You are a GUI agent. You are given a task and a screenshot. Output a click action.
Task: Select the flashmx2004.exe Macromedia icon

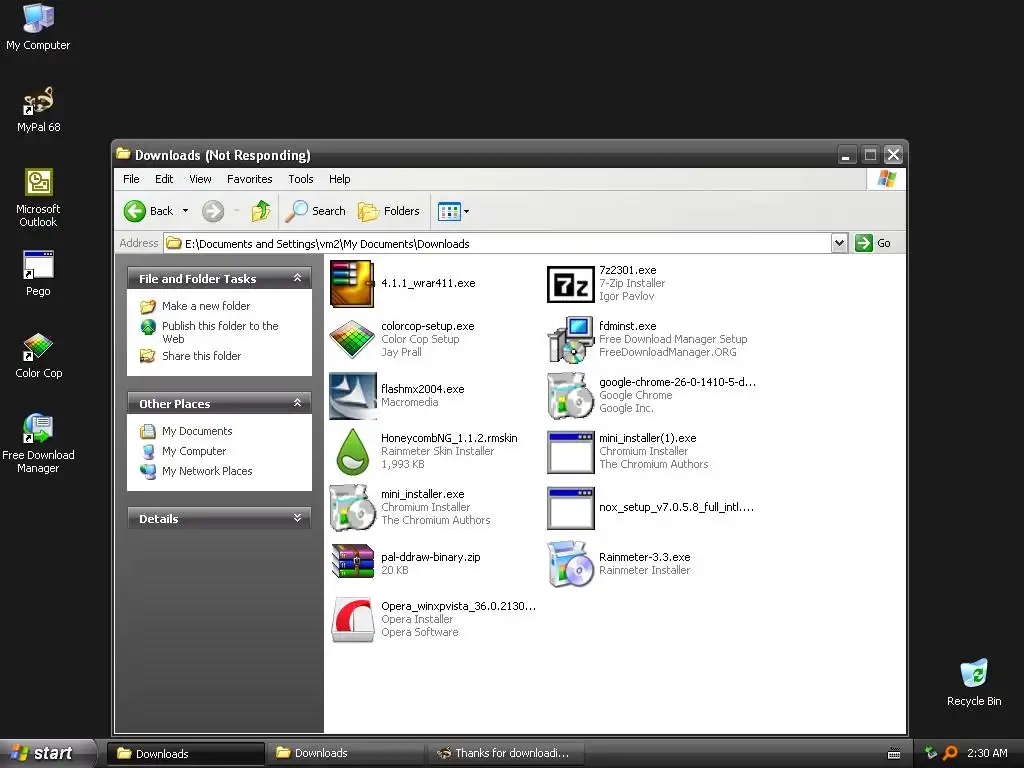[353, 396]
